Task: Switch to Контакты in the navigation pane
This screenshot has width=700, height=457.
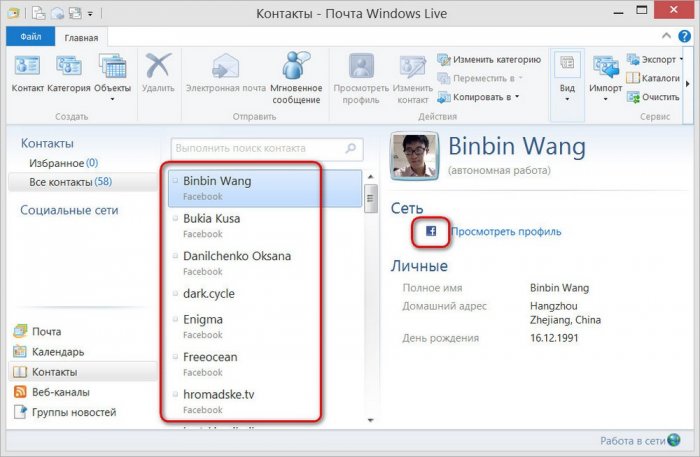Action: coord(83,372)
